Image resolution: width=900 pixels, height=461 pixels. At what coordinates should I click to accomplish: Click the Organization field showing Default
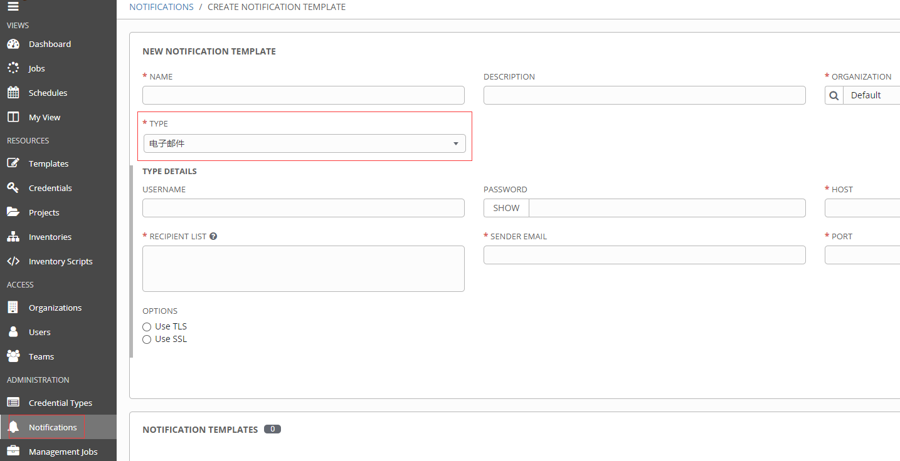pyautogui.click(x=872, y=95)
